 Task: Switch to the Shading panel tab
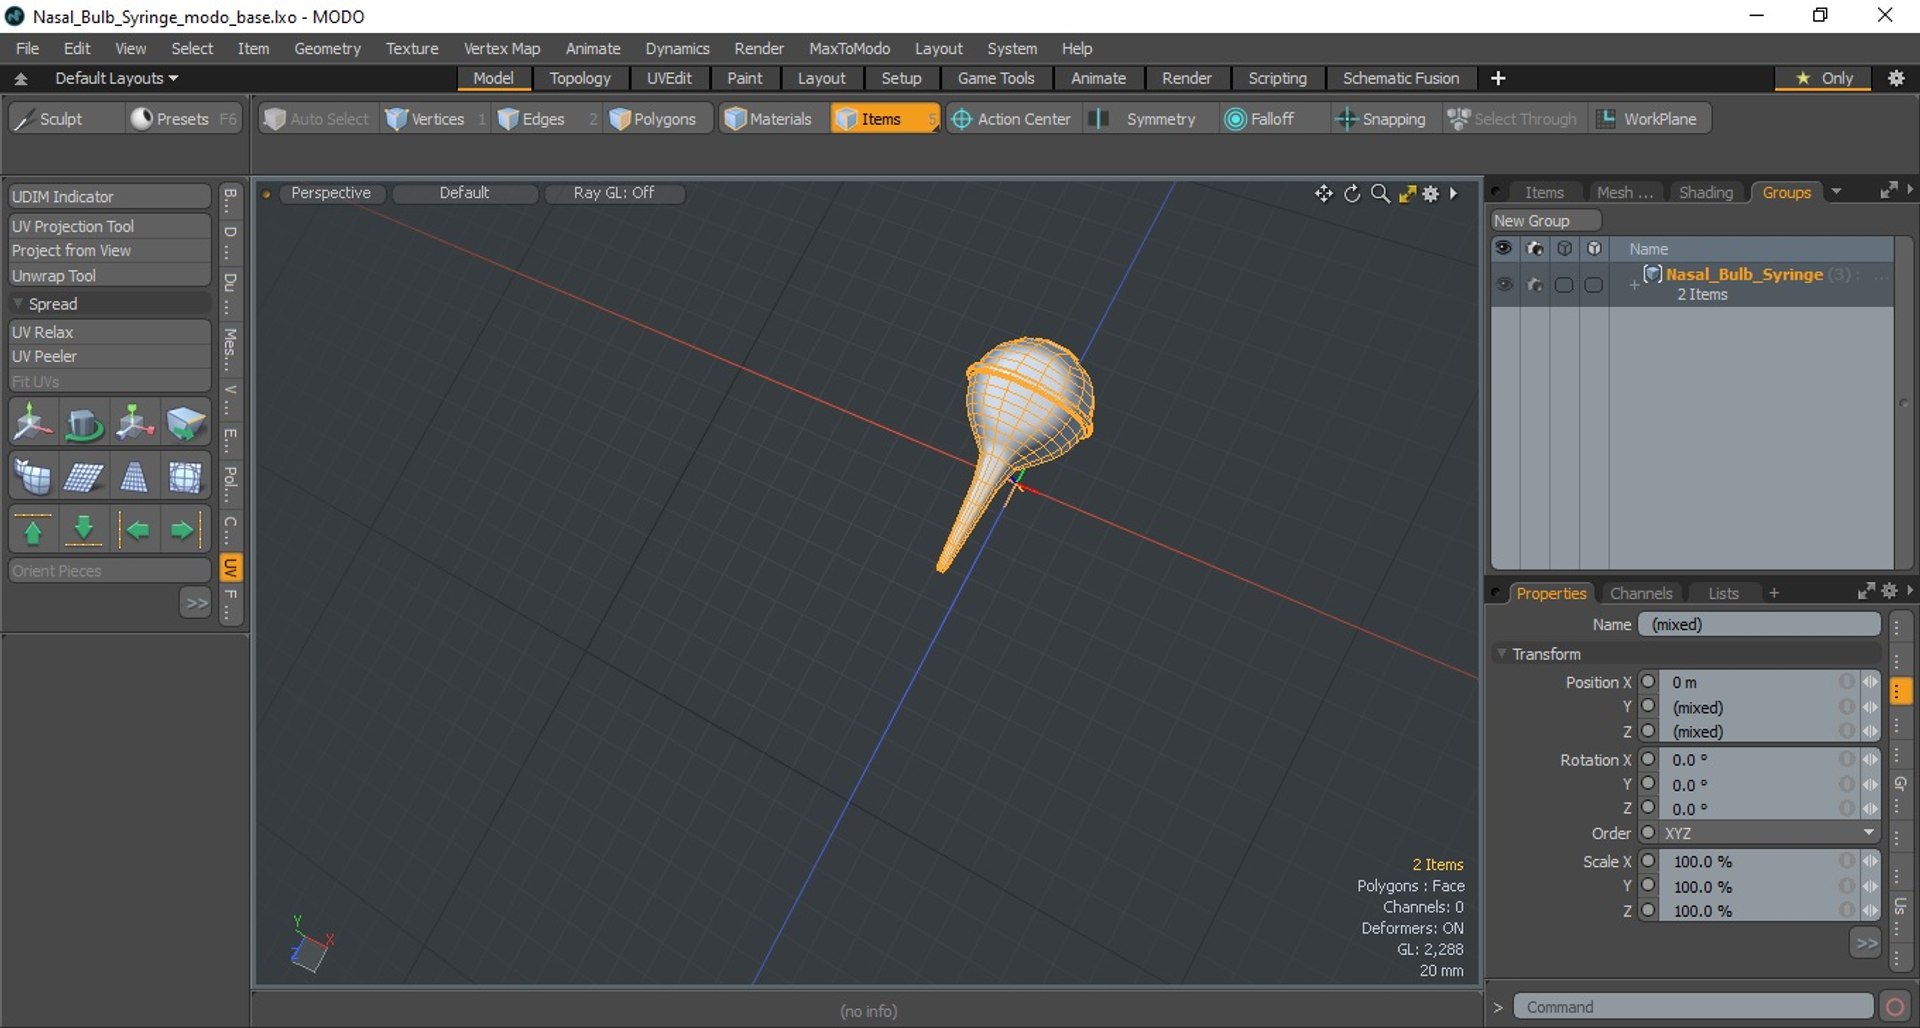1706,192
